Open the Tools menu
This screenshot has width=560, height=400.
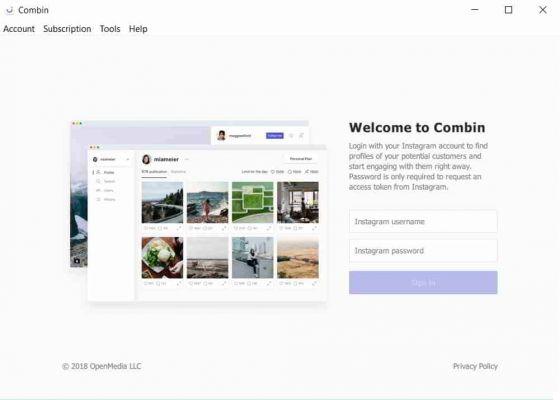tap(110, 29)
